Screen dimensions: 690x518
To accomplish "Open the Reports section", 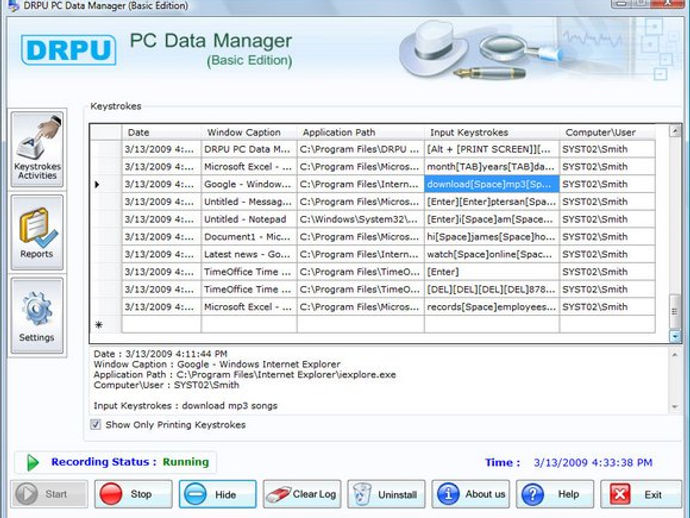I will click(x=37, y=232).
